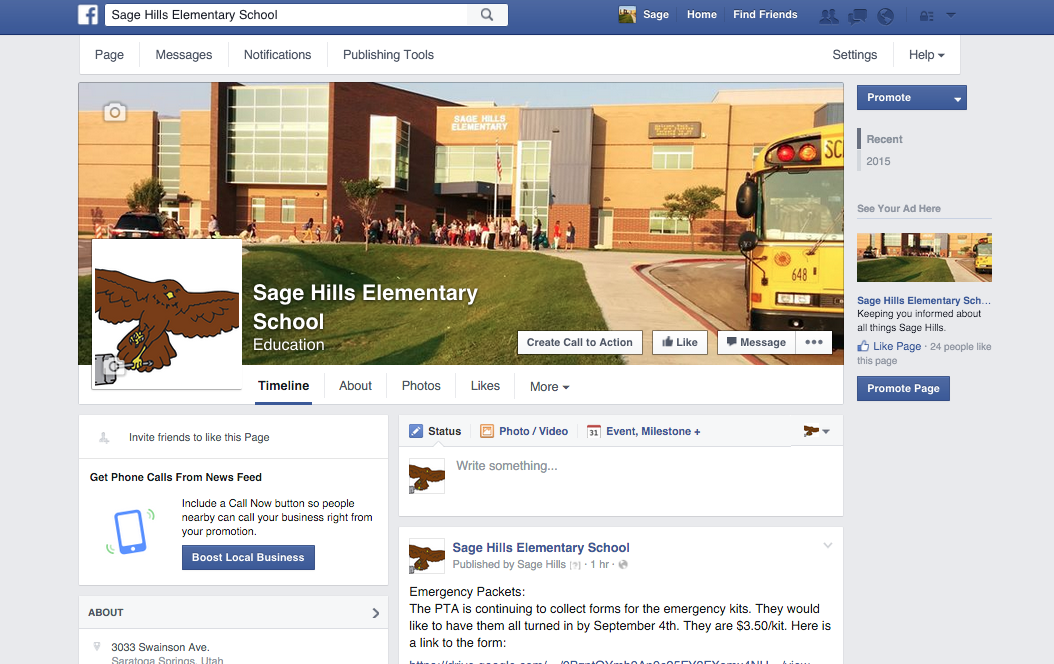Open the messages inbox icon
The width and height of the screenshot is (1054, 664).
[x=857, y=16]
